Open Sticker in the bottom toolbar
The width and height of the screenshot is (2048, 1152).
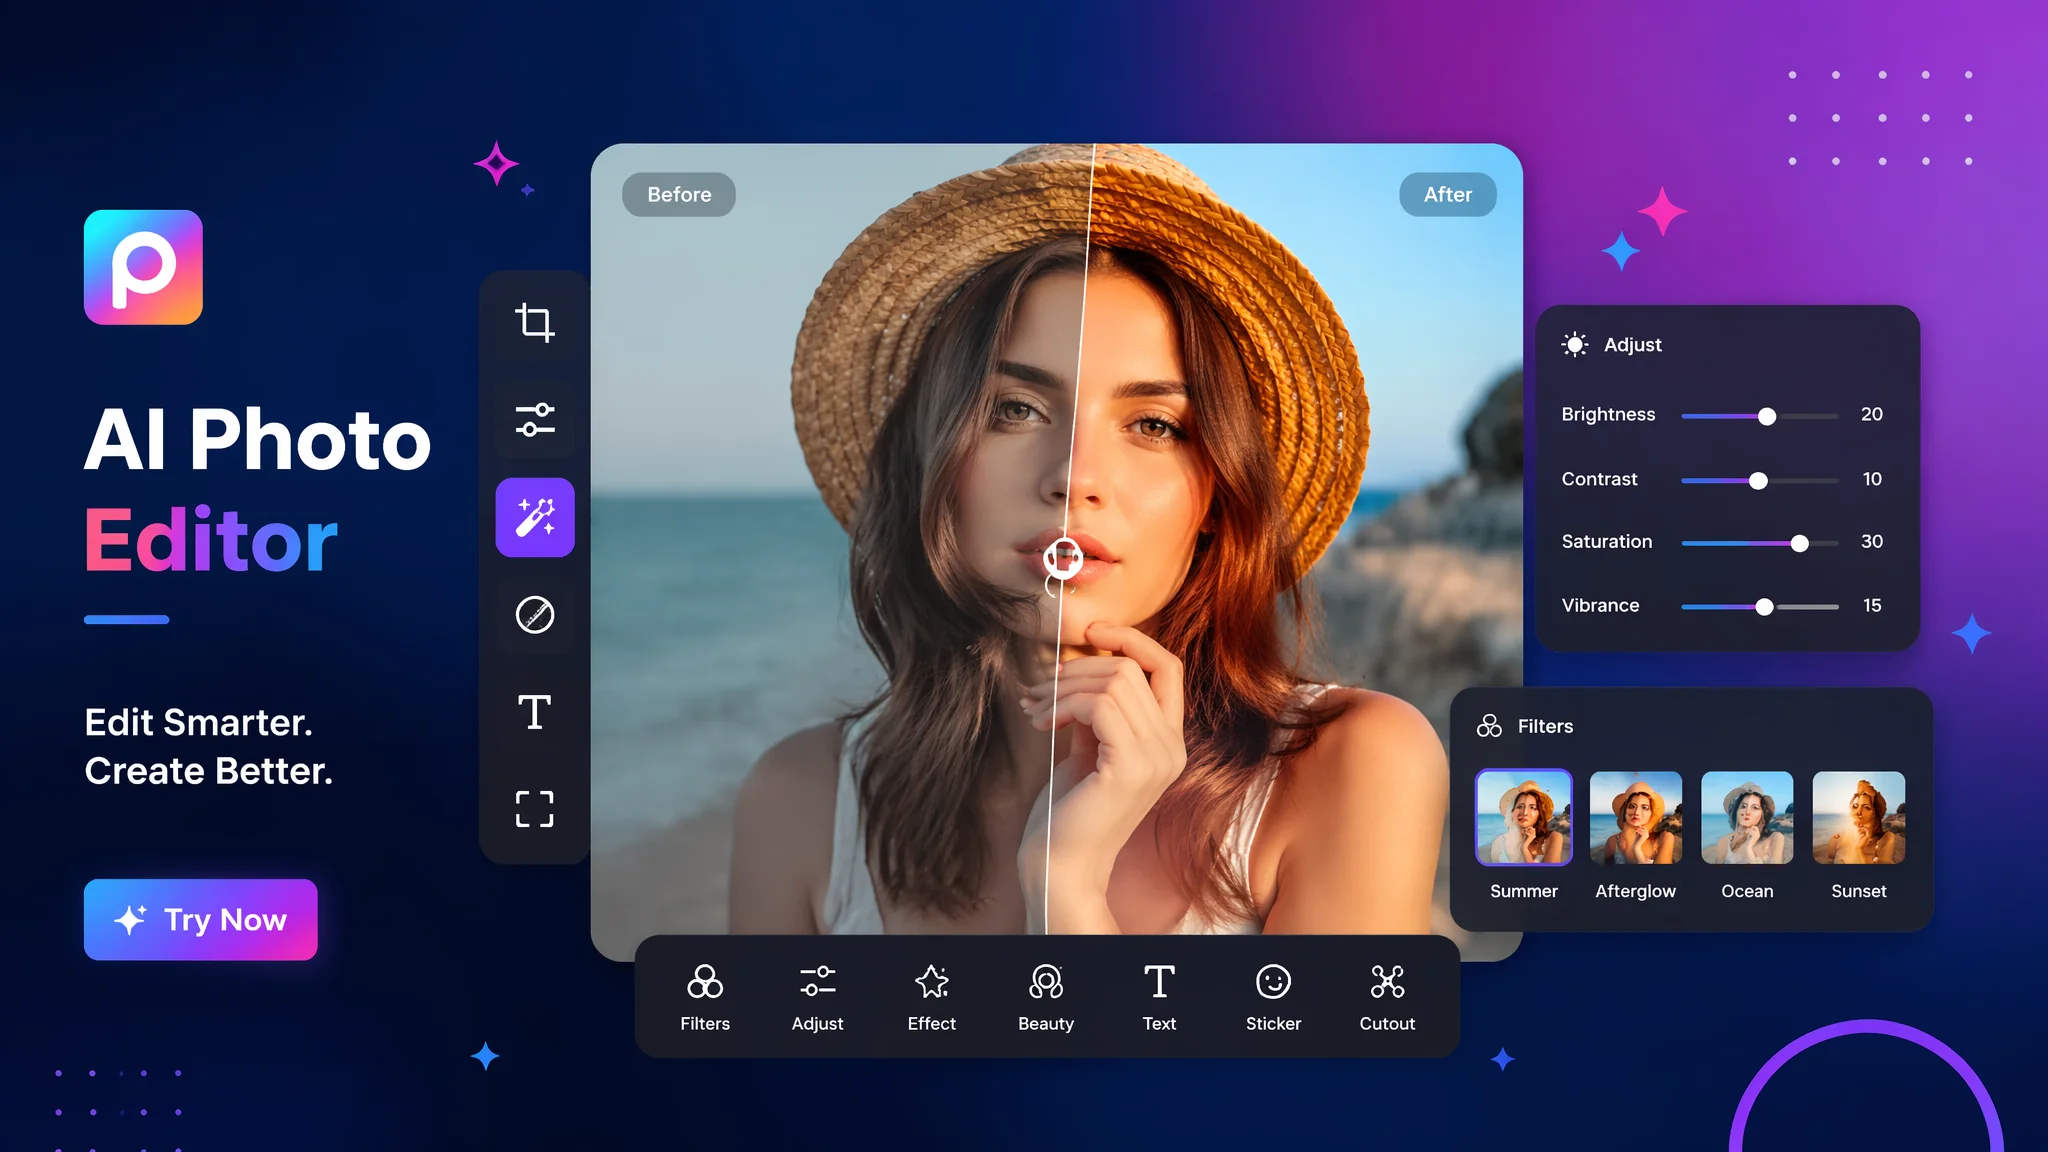[x=1273, y=997]
